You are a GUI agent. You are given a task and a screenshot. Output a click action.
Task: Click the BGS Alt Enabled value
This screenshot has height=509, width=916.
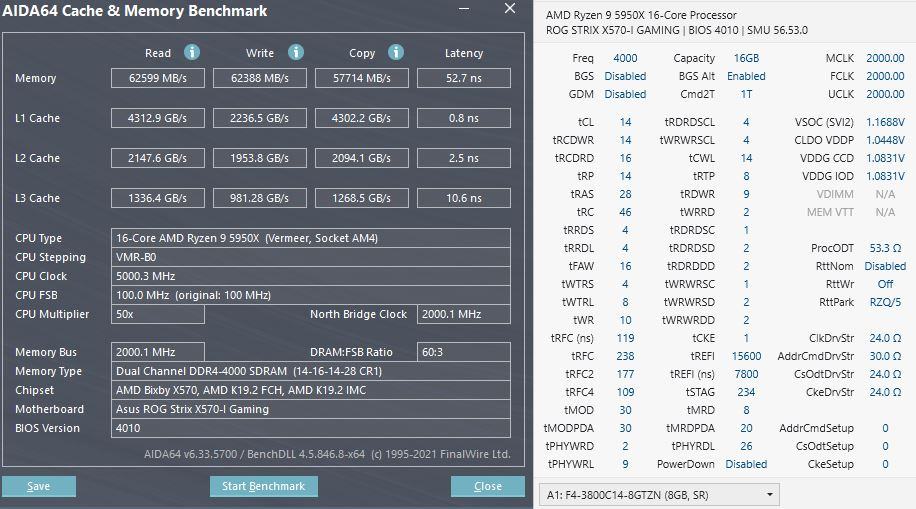tap(746, 76)
